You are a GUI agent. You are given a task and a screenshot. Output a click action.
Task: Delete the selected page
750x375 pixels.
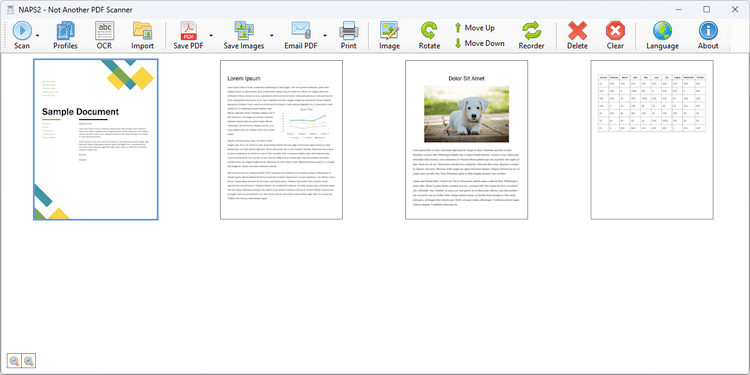tap(577, 36)
